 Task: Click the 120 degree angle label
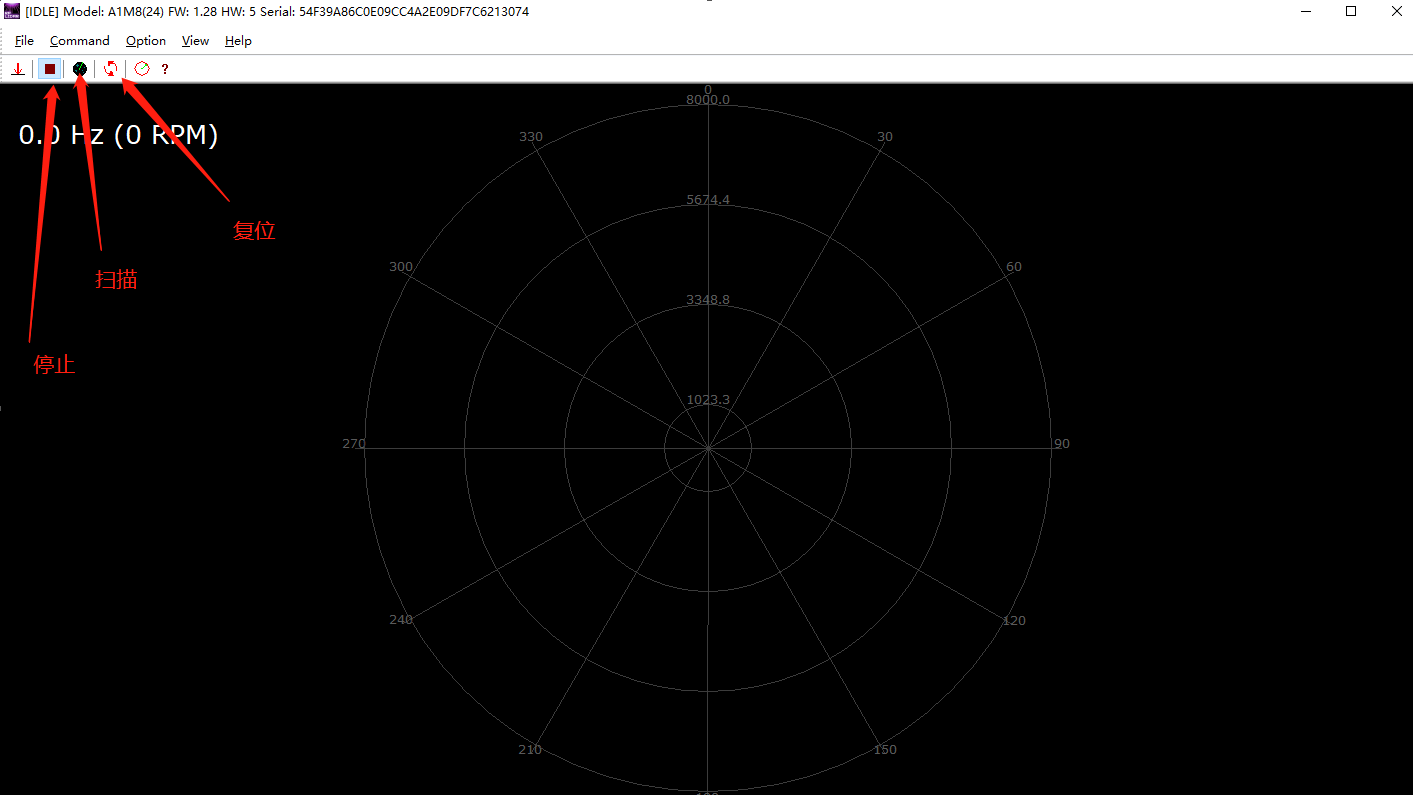[x=1014, y=621]
